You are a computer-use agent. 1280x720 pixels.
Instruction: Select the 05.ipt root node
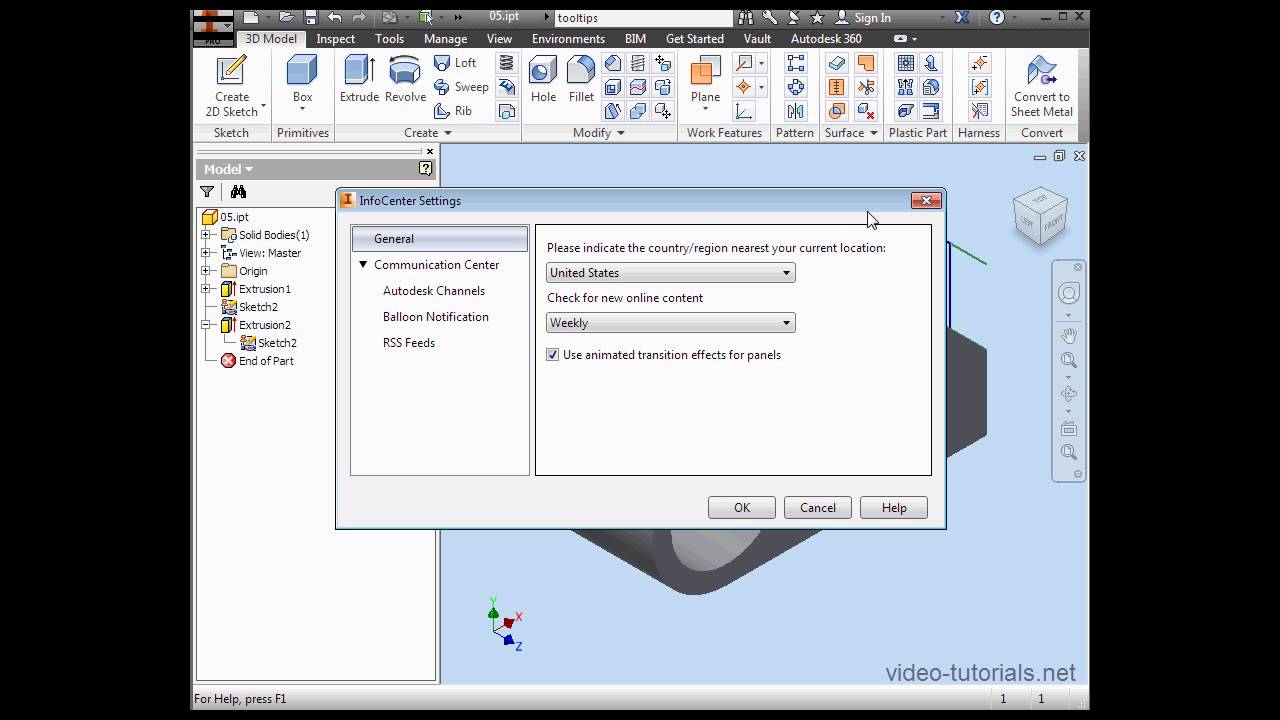coord(226,217)
